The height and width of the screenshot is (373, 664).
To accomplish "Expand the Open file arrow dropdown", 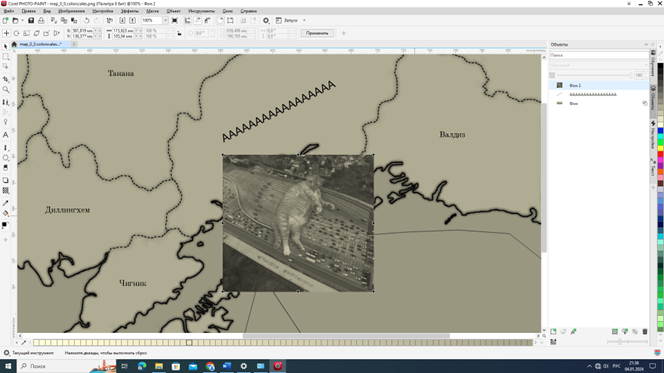I will coord(22,20).
